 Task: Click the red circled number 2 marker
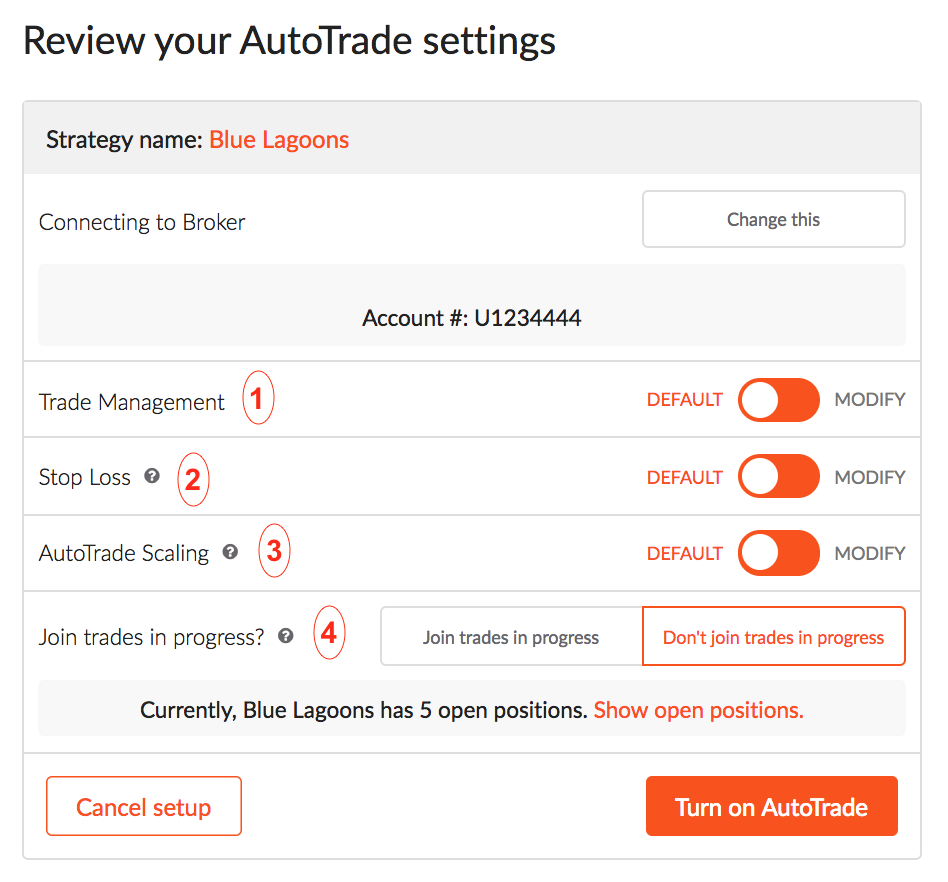193,479
